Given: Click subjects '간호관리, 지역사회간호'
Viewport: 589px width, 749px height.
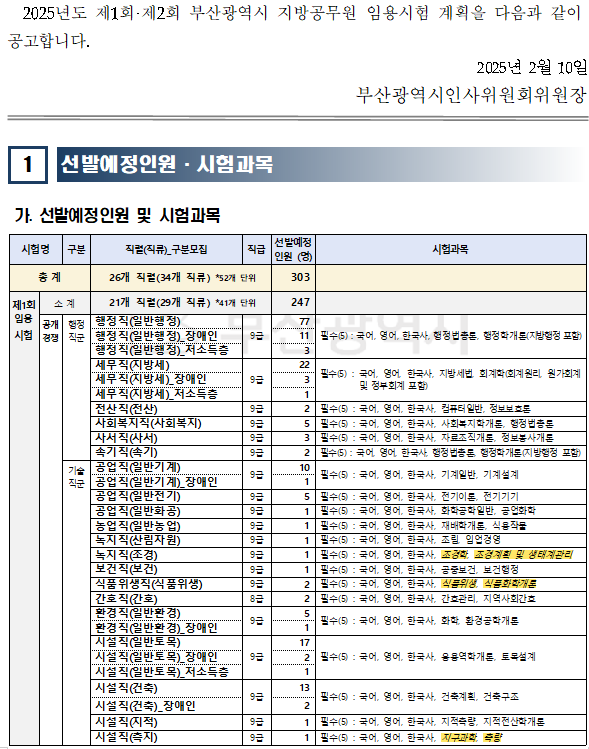Looking at the screenshot, I should 489,599.
